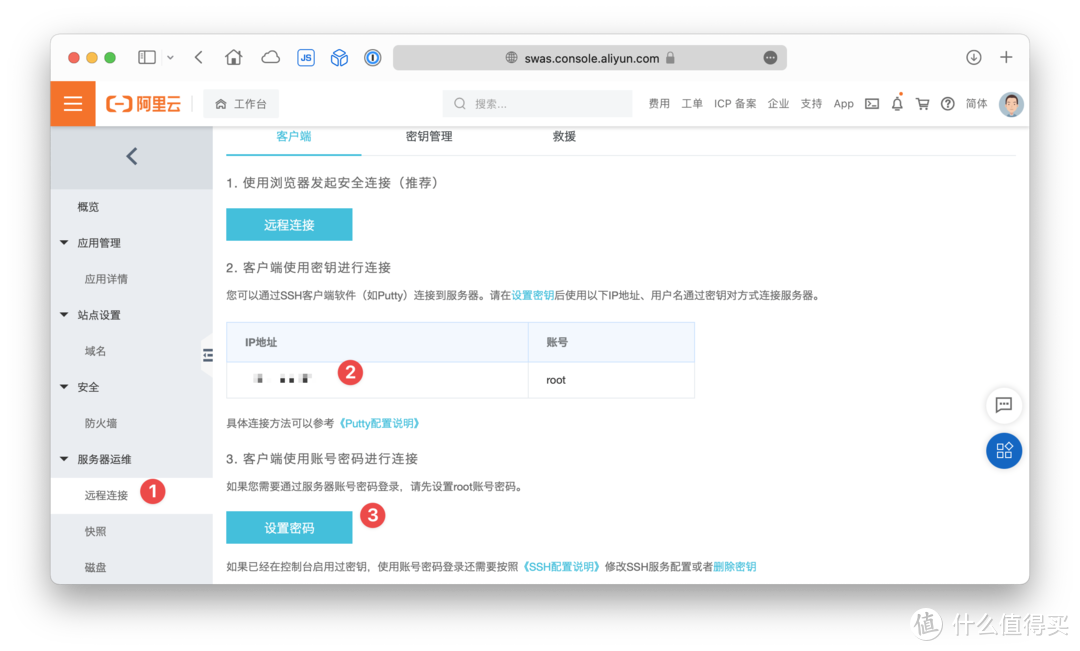Viewport: 1080px width, 651px height.
Task: Click the cube extension icon
Action: point(339,58)
